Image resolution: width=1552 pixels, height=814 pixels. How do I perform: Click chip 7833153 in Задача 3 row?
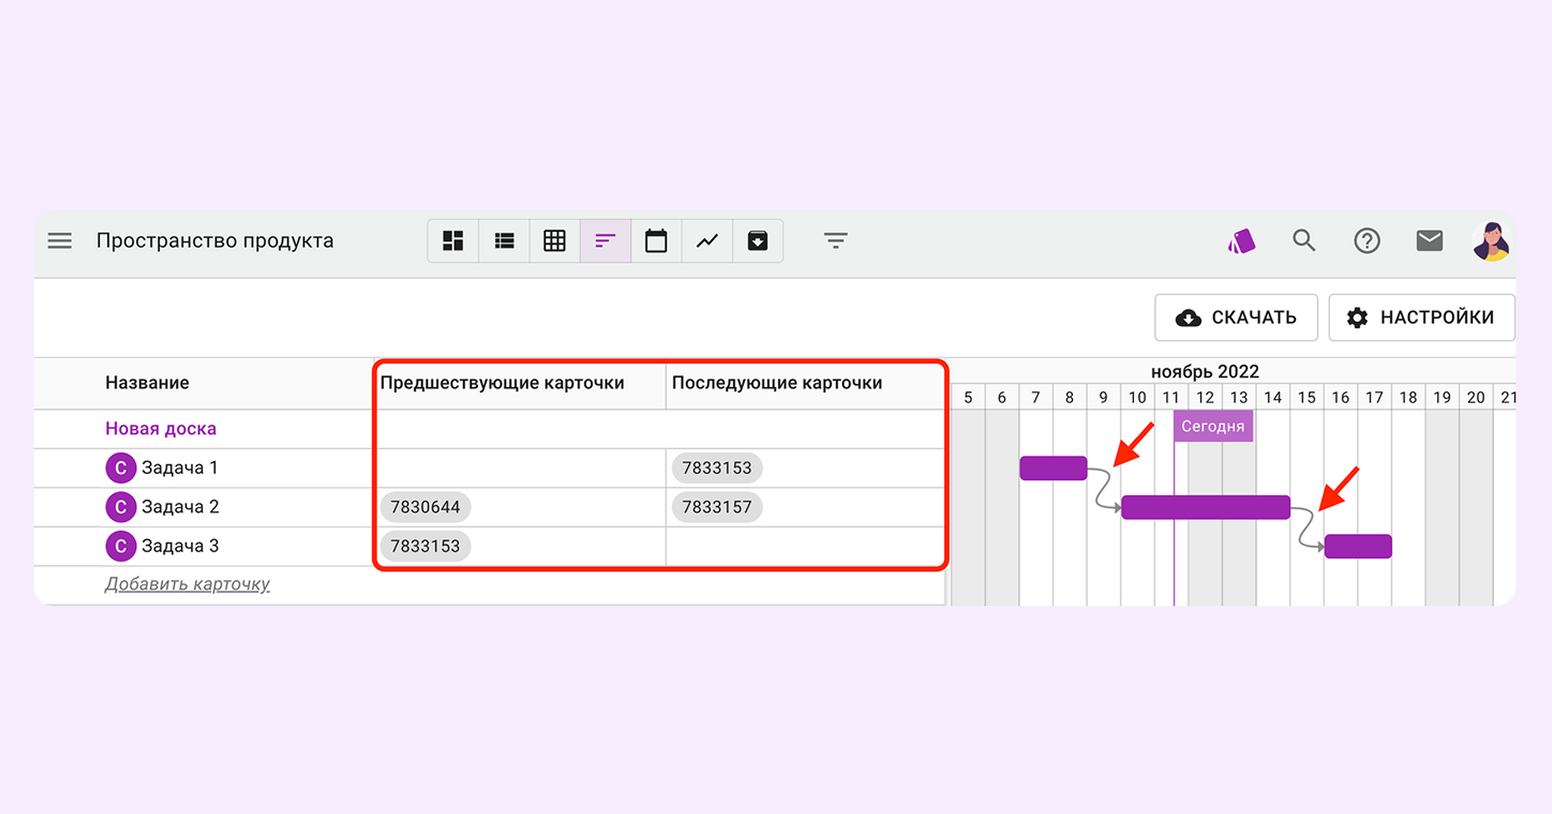[x=425, y=546]
